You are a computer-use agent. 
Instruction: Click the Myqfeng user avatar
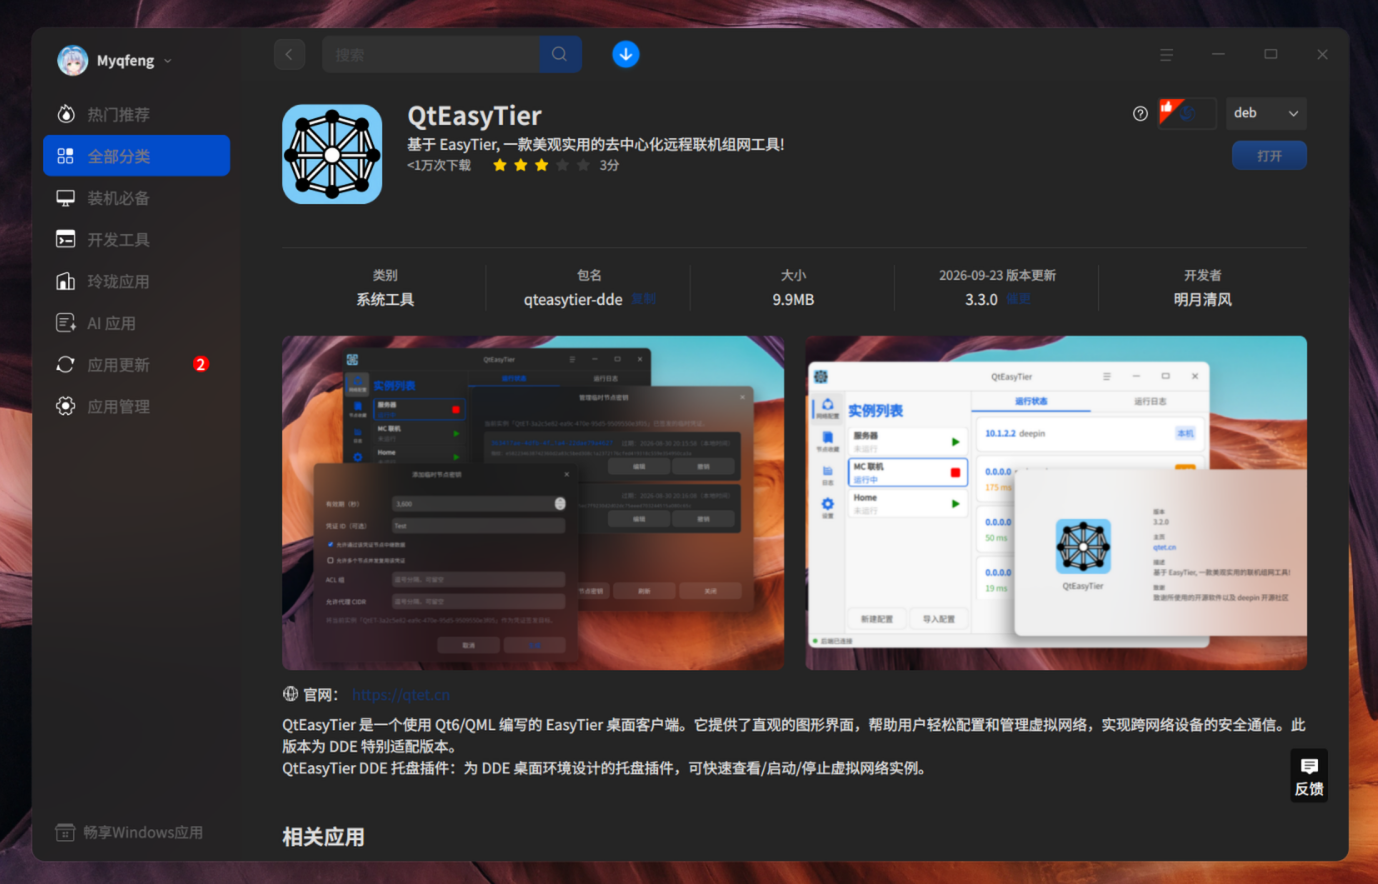click(x=72, y=61)
